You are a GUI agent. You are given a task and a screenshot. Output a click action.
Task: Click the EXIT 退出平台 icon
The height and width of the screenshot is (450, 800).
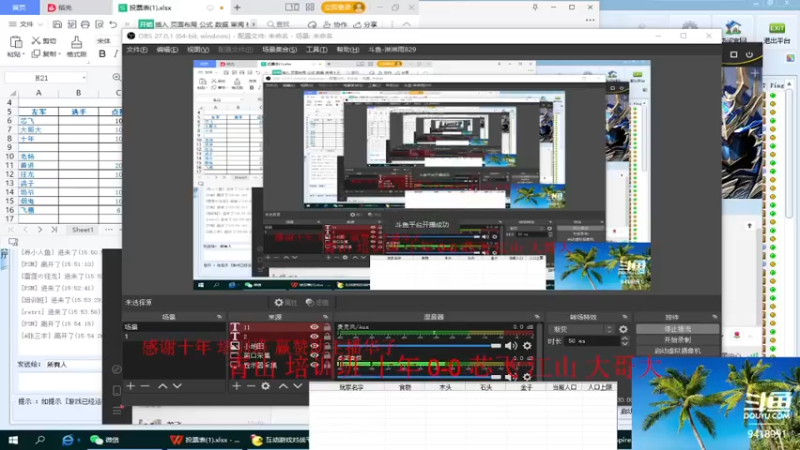click(777, 33)
